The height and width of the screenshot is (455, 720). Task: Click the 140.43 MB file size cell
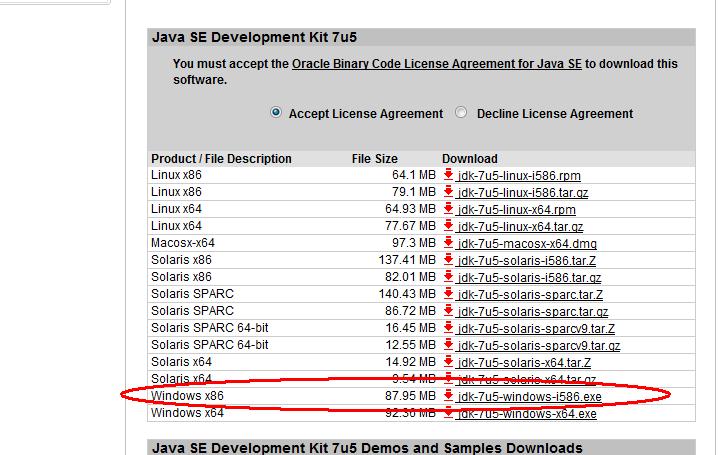(407, 293)
